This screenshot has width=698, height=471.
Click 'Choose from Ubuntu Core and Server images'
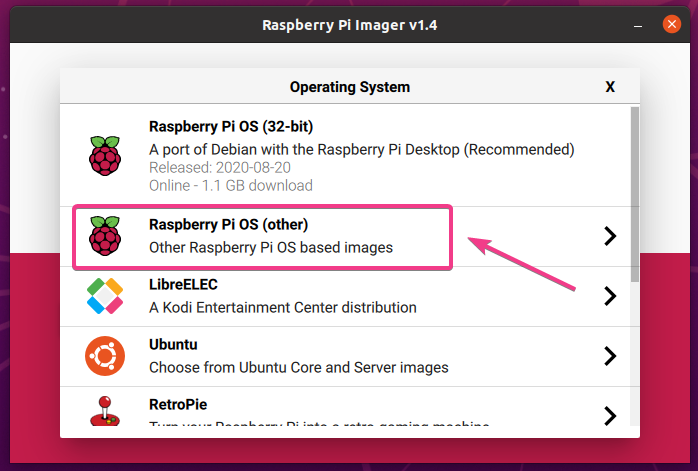click(299, 368)
